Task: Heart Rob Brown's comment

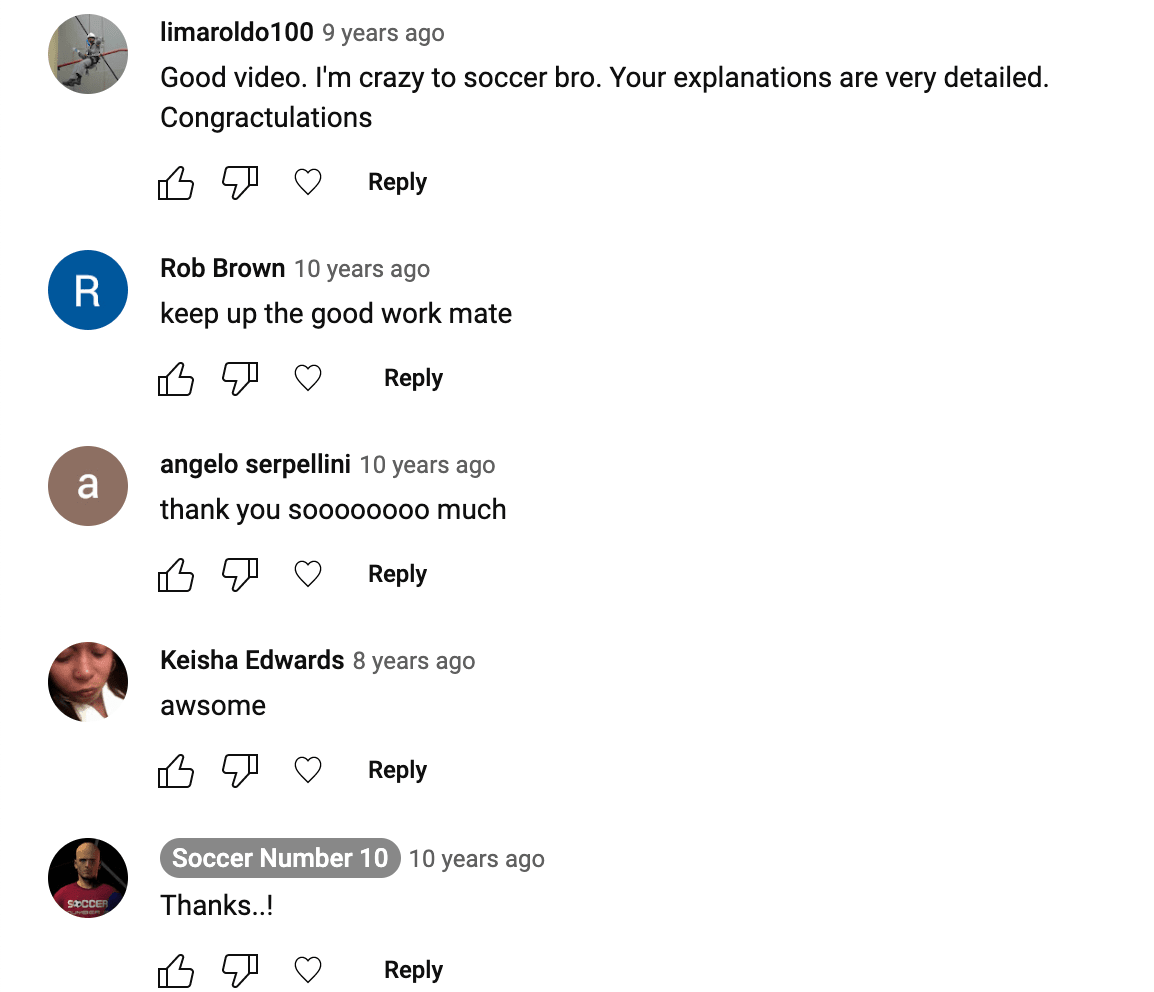Action: (308, 378)
